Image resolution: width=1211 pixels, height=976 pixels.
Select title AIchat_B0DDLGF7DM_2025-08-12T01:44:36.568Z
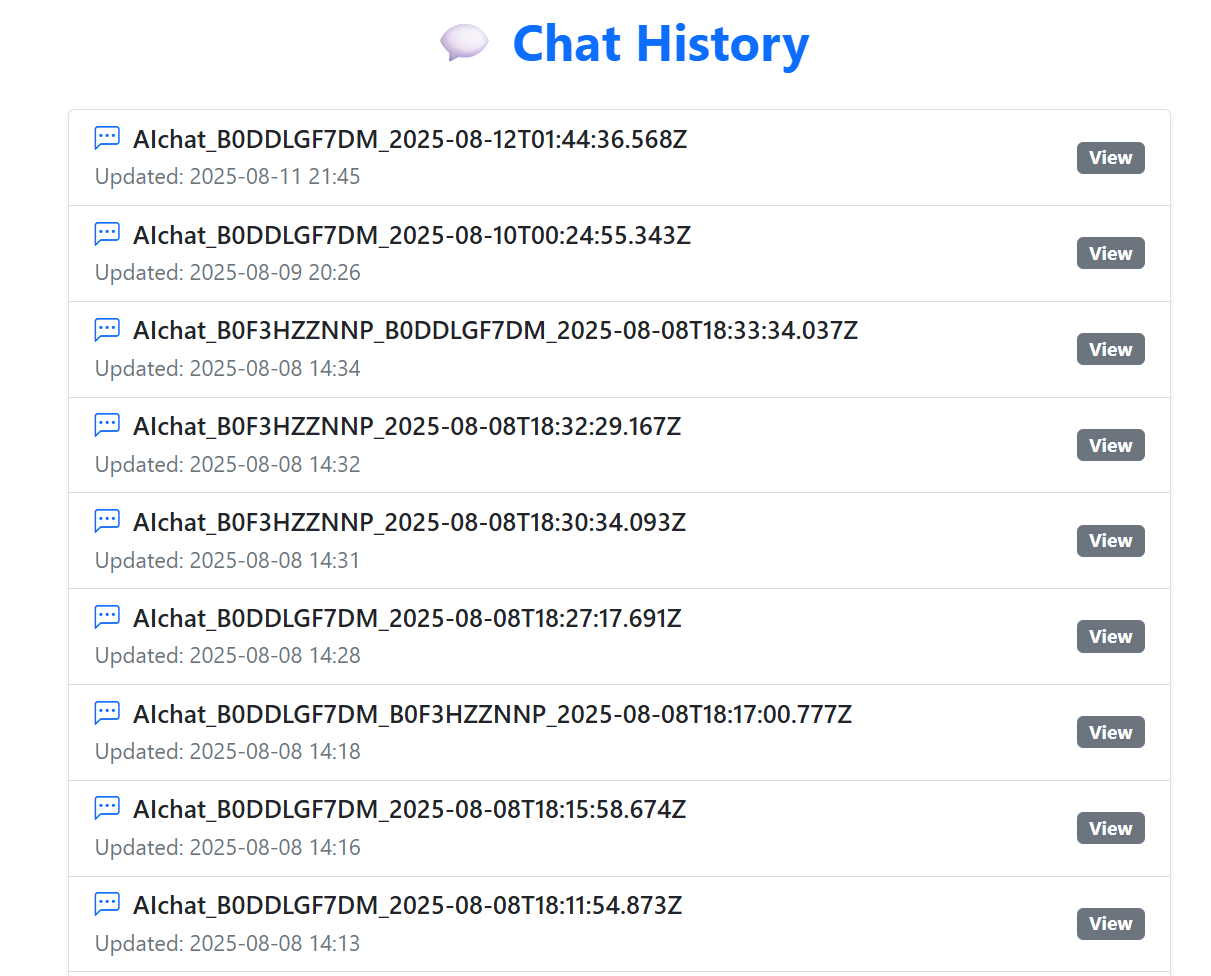point(410,139)
